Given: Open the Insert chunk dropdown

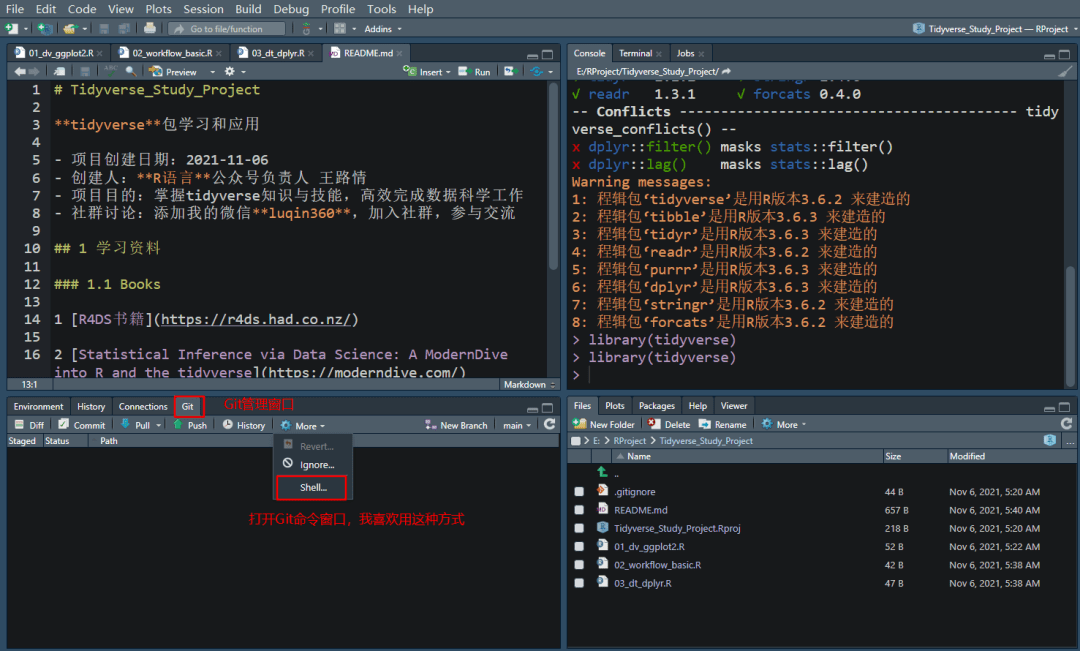Looking at the screenshot, I should coord(427,72).
